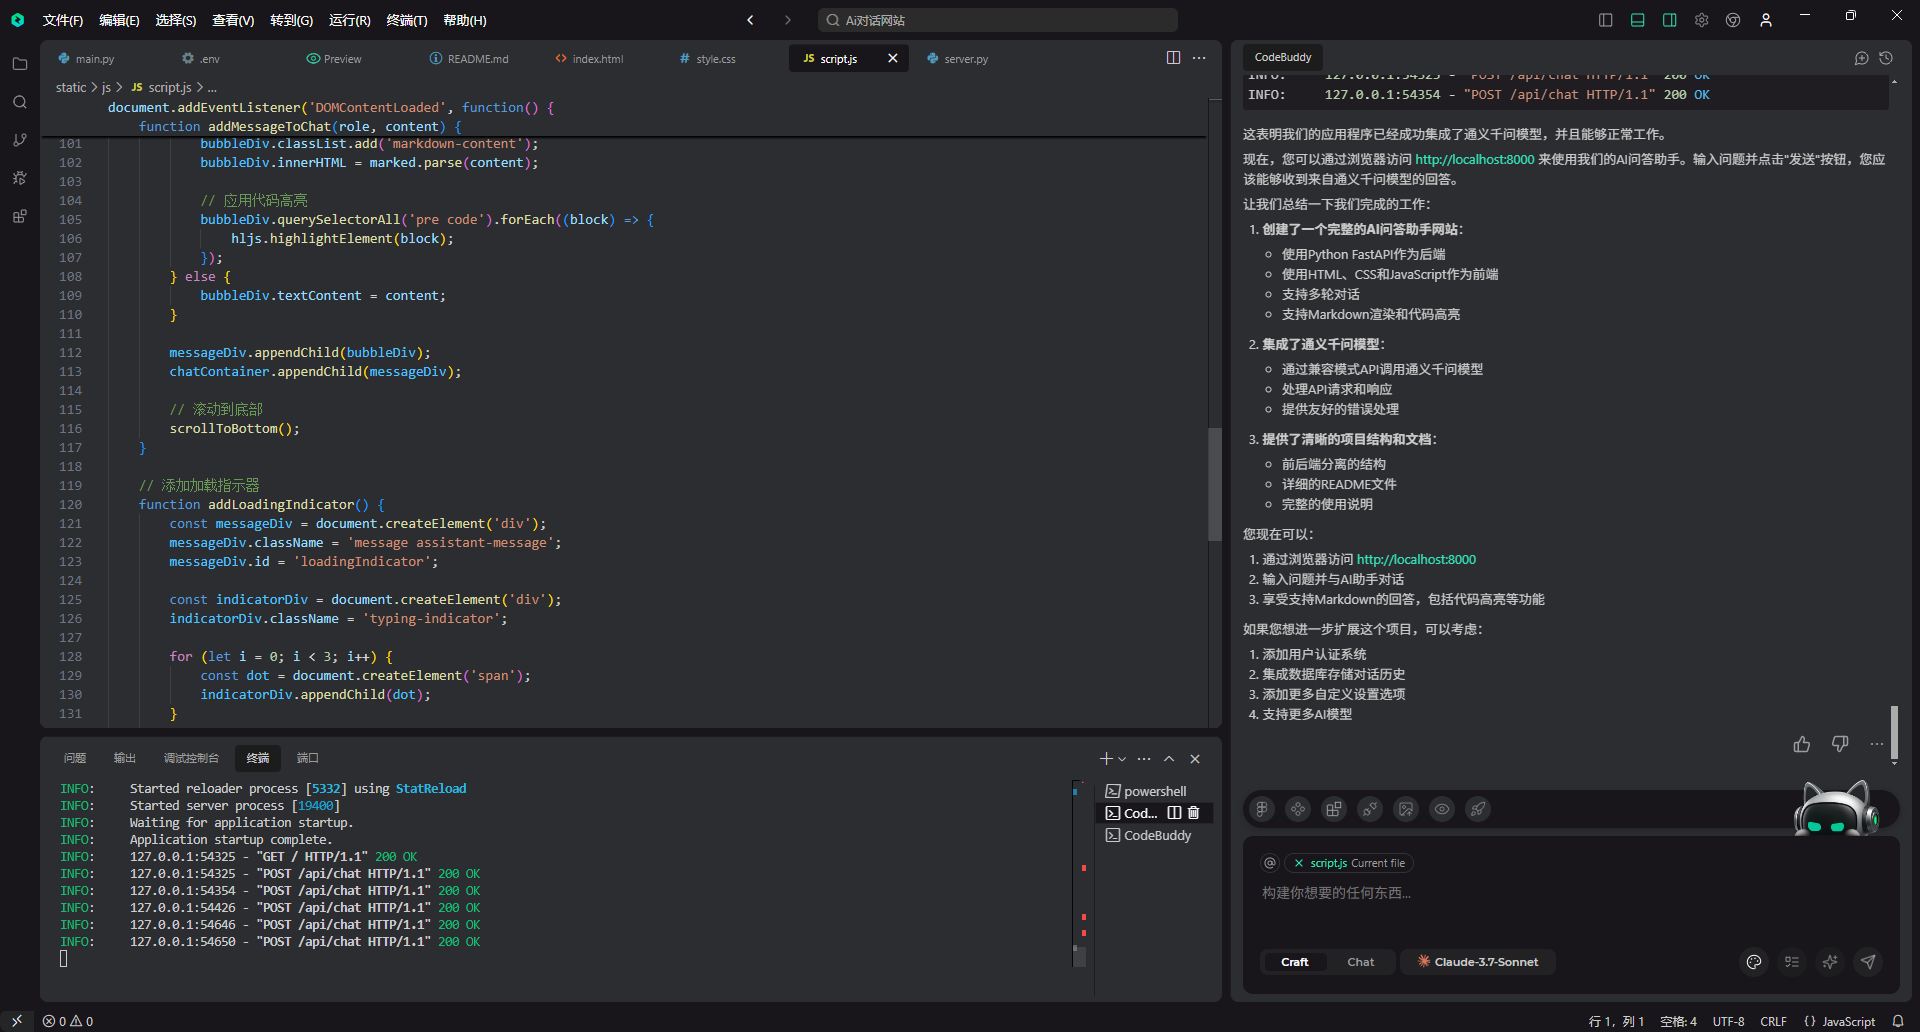
Task: Click the CodeBuddy logo in title bar
Action: point(17,20)
